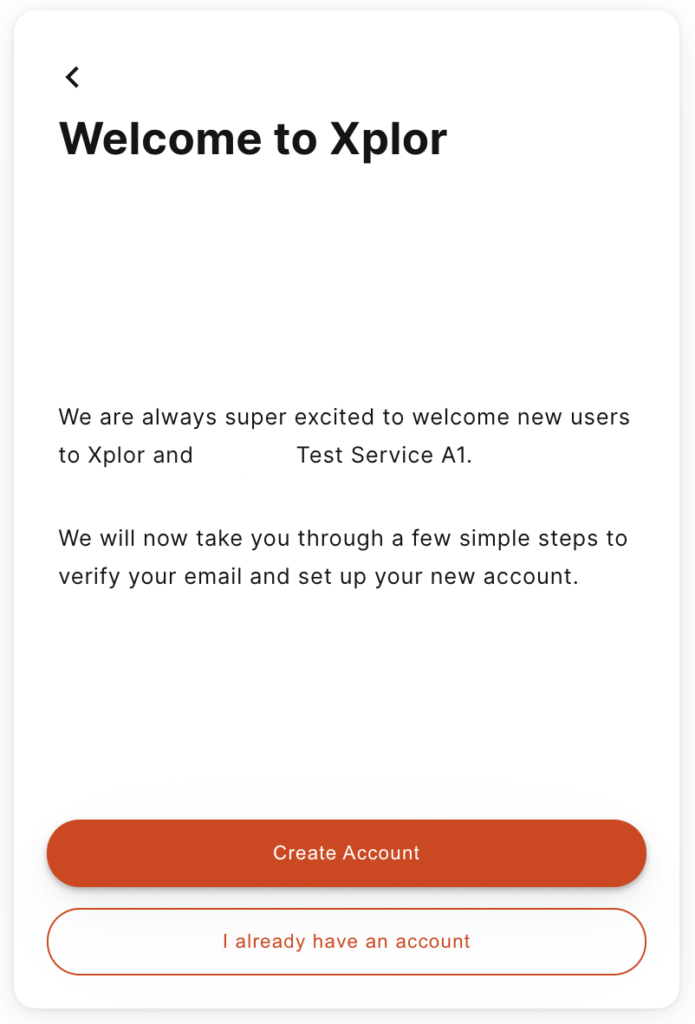
Task: Click the "Test Service A1" text
Action: click(x=382, y=455)
